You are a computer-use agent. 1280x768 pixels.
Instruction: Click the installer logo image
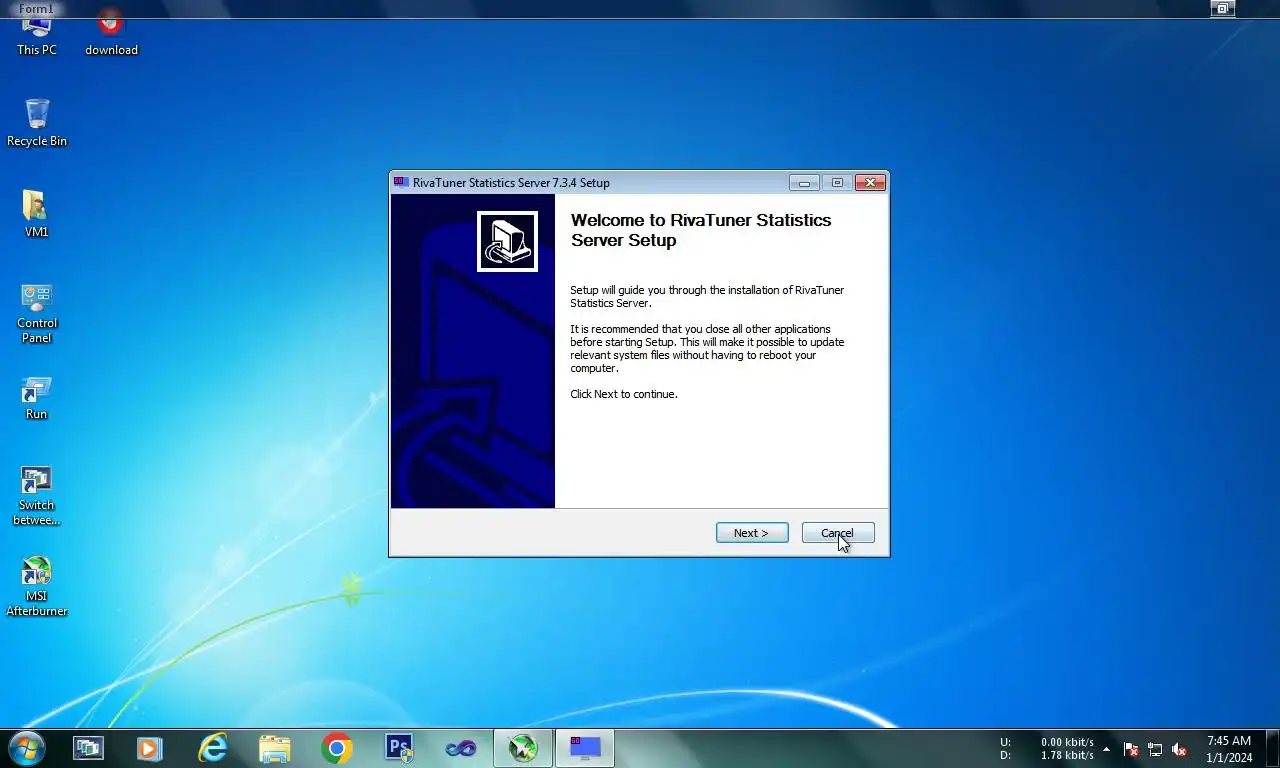pyautogui.click(x=507, y=241)
